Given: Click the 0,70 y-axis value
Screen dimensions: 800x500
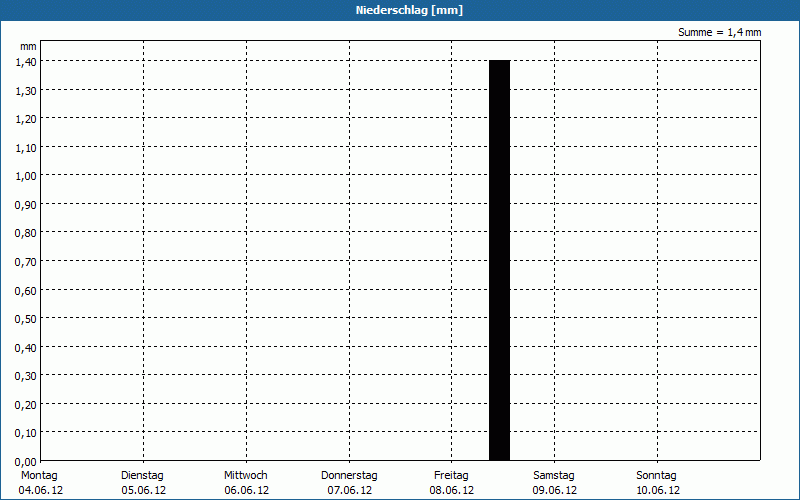Looking at the screenshot, I should click(x=26, y=262).
